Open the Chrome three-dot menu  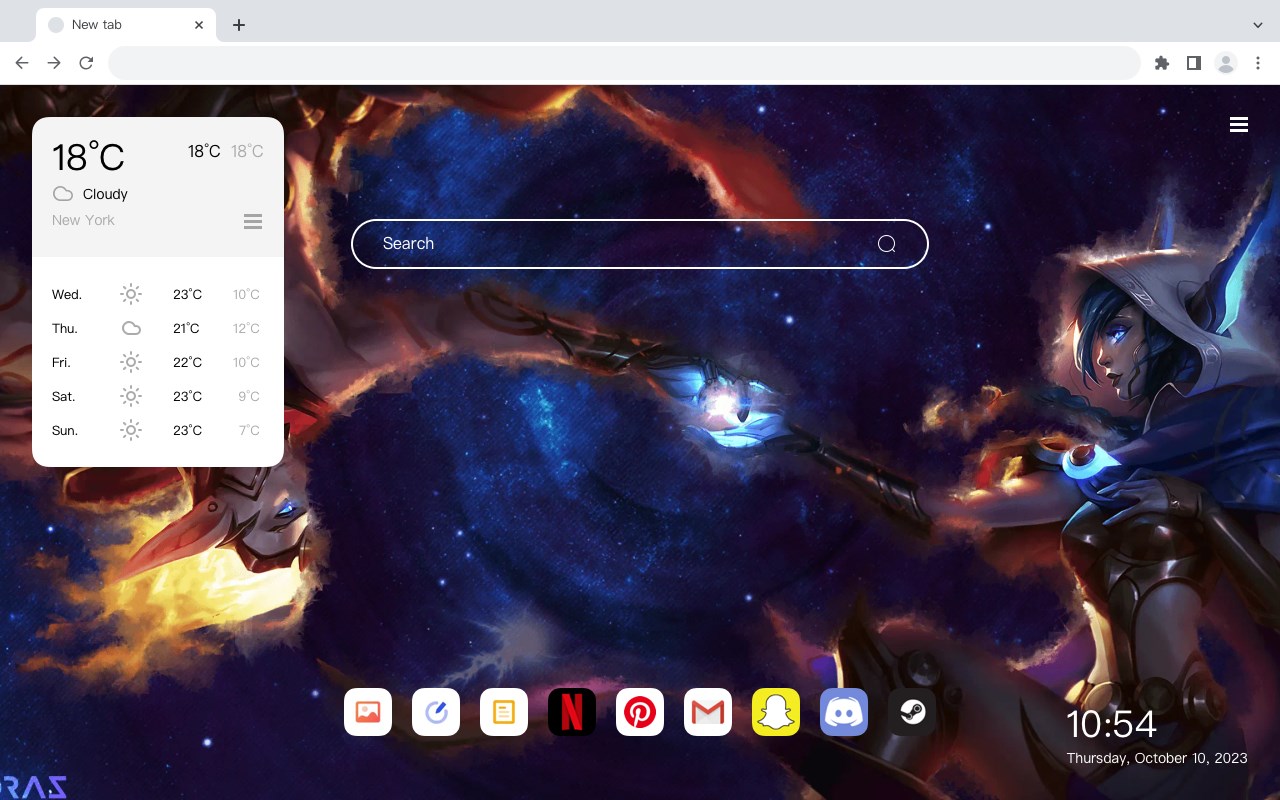pos(1258,63)
